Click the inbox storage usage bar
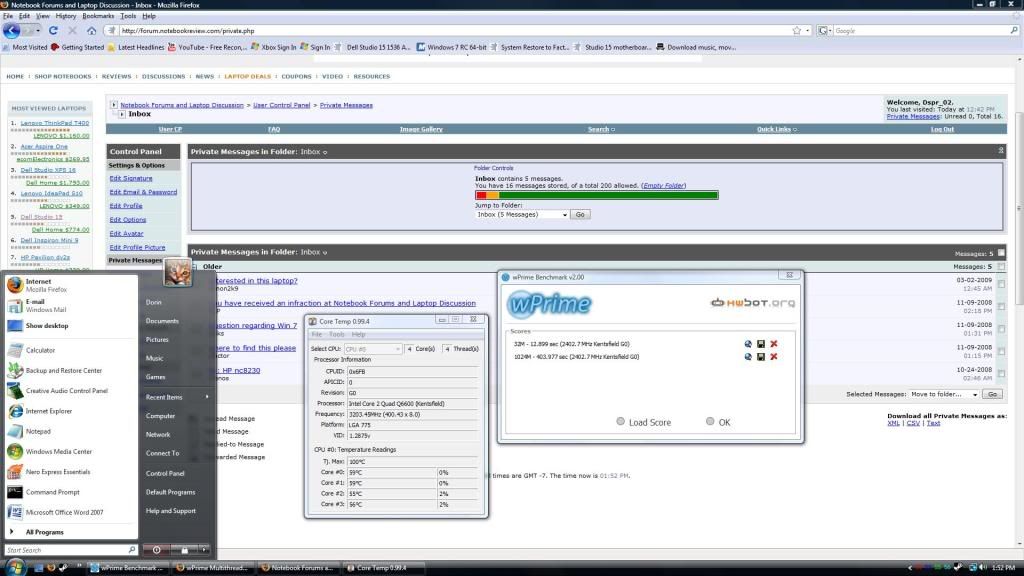The height and width of the screenshot is (576, 1024). click(x=597, y=195)
